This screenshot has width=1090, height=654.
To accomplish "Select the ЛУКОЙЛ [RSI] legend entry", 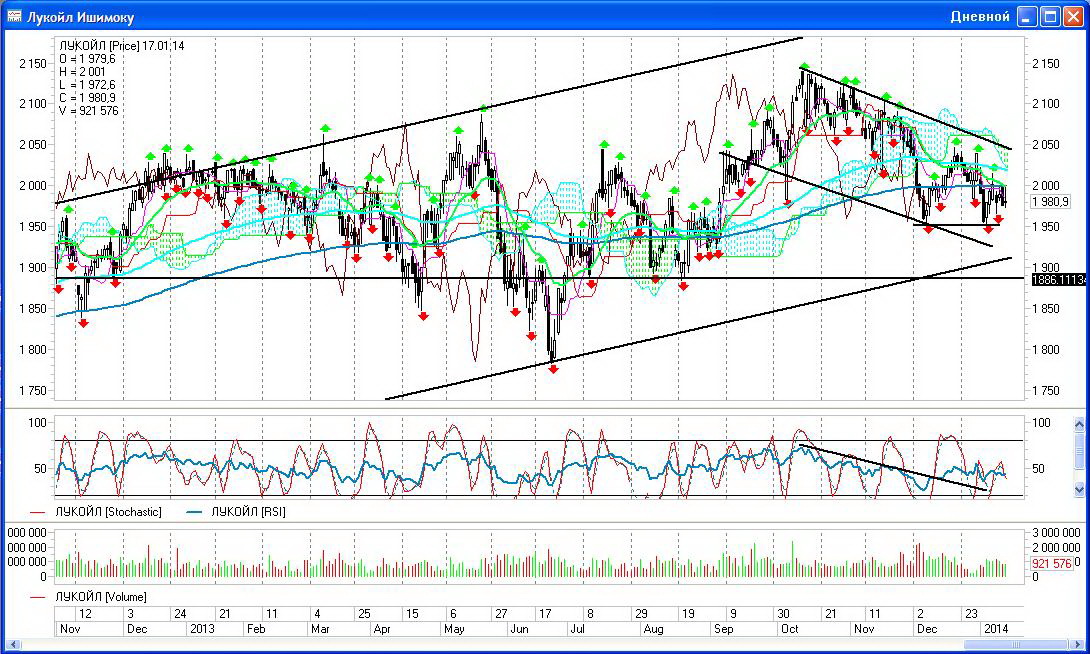I will [x=248, y=512].
